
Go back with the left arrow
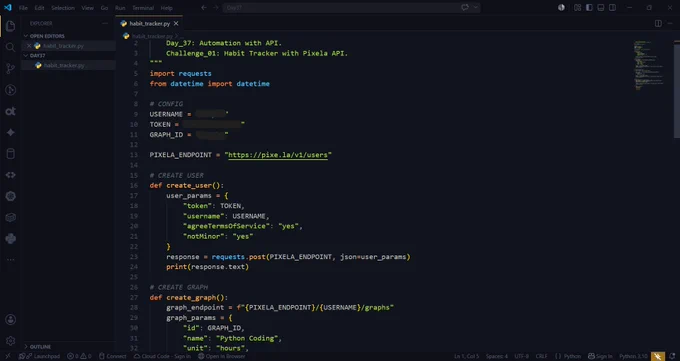[204, 7]
